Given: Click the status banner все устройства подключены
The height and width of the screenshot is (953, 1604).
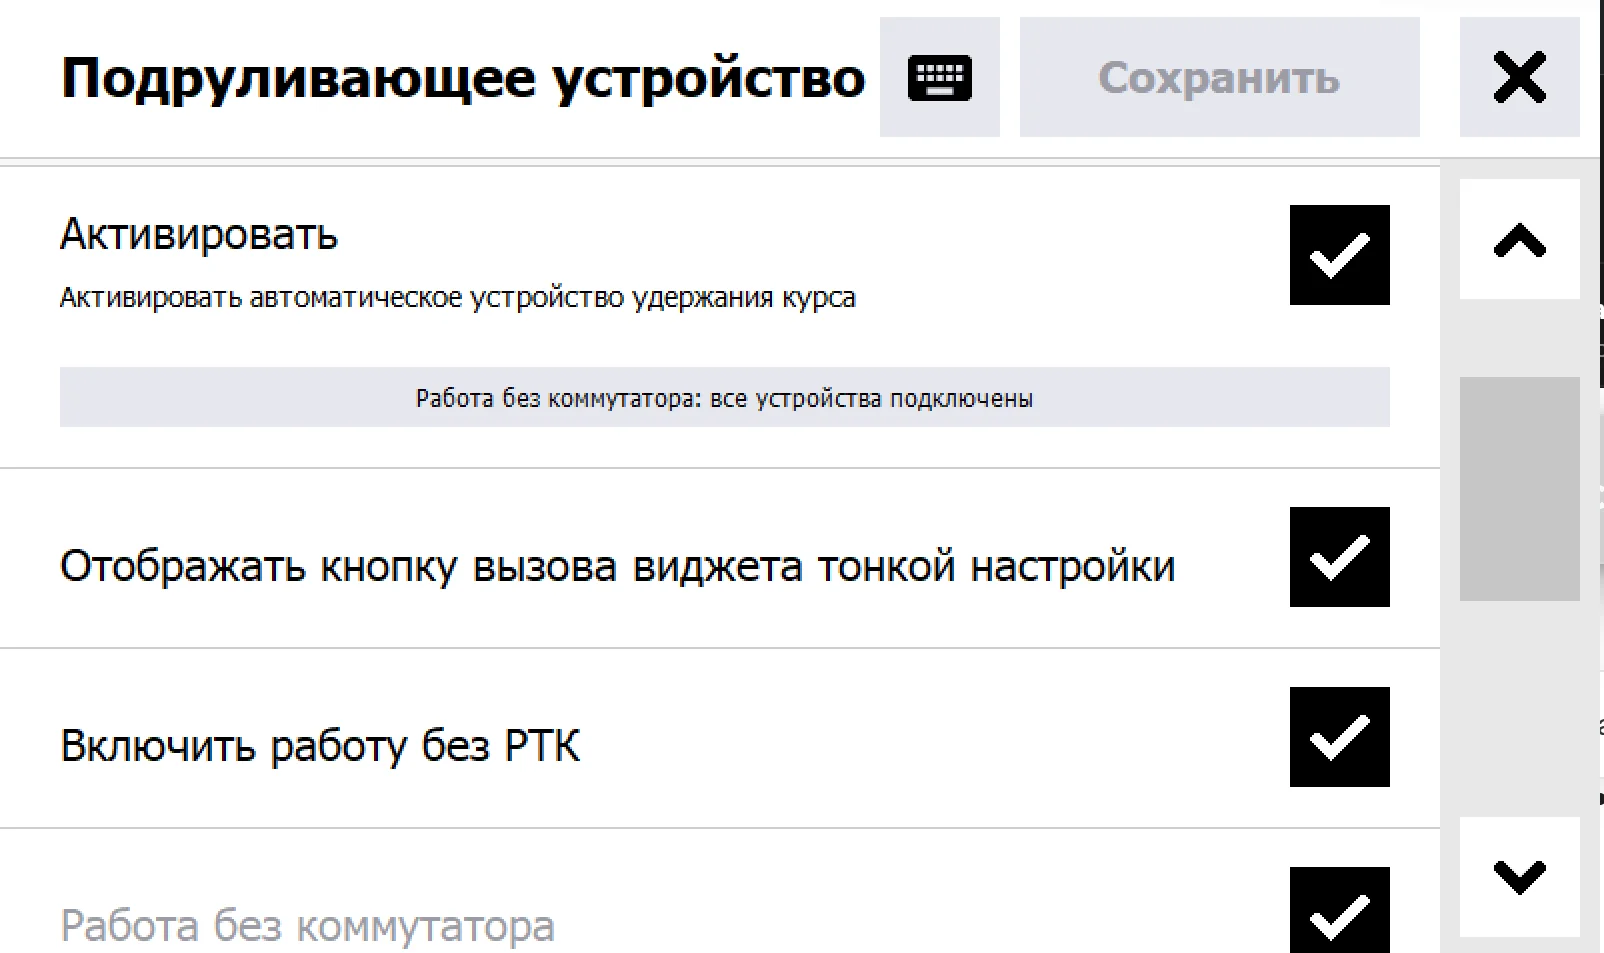Looking at the screenshot, I should pos(724,398).
